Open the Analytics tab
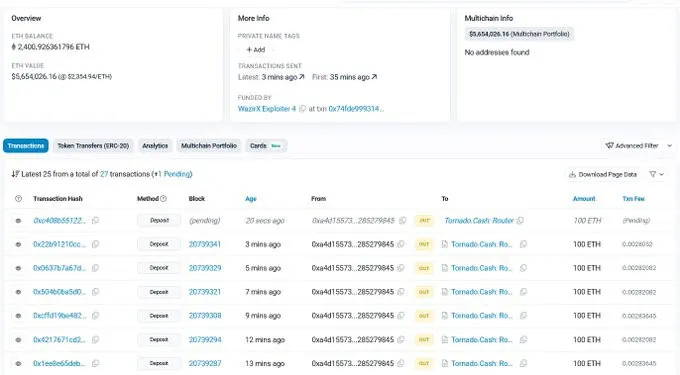 pos(155,146)
